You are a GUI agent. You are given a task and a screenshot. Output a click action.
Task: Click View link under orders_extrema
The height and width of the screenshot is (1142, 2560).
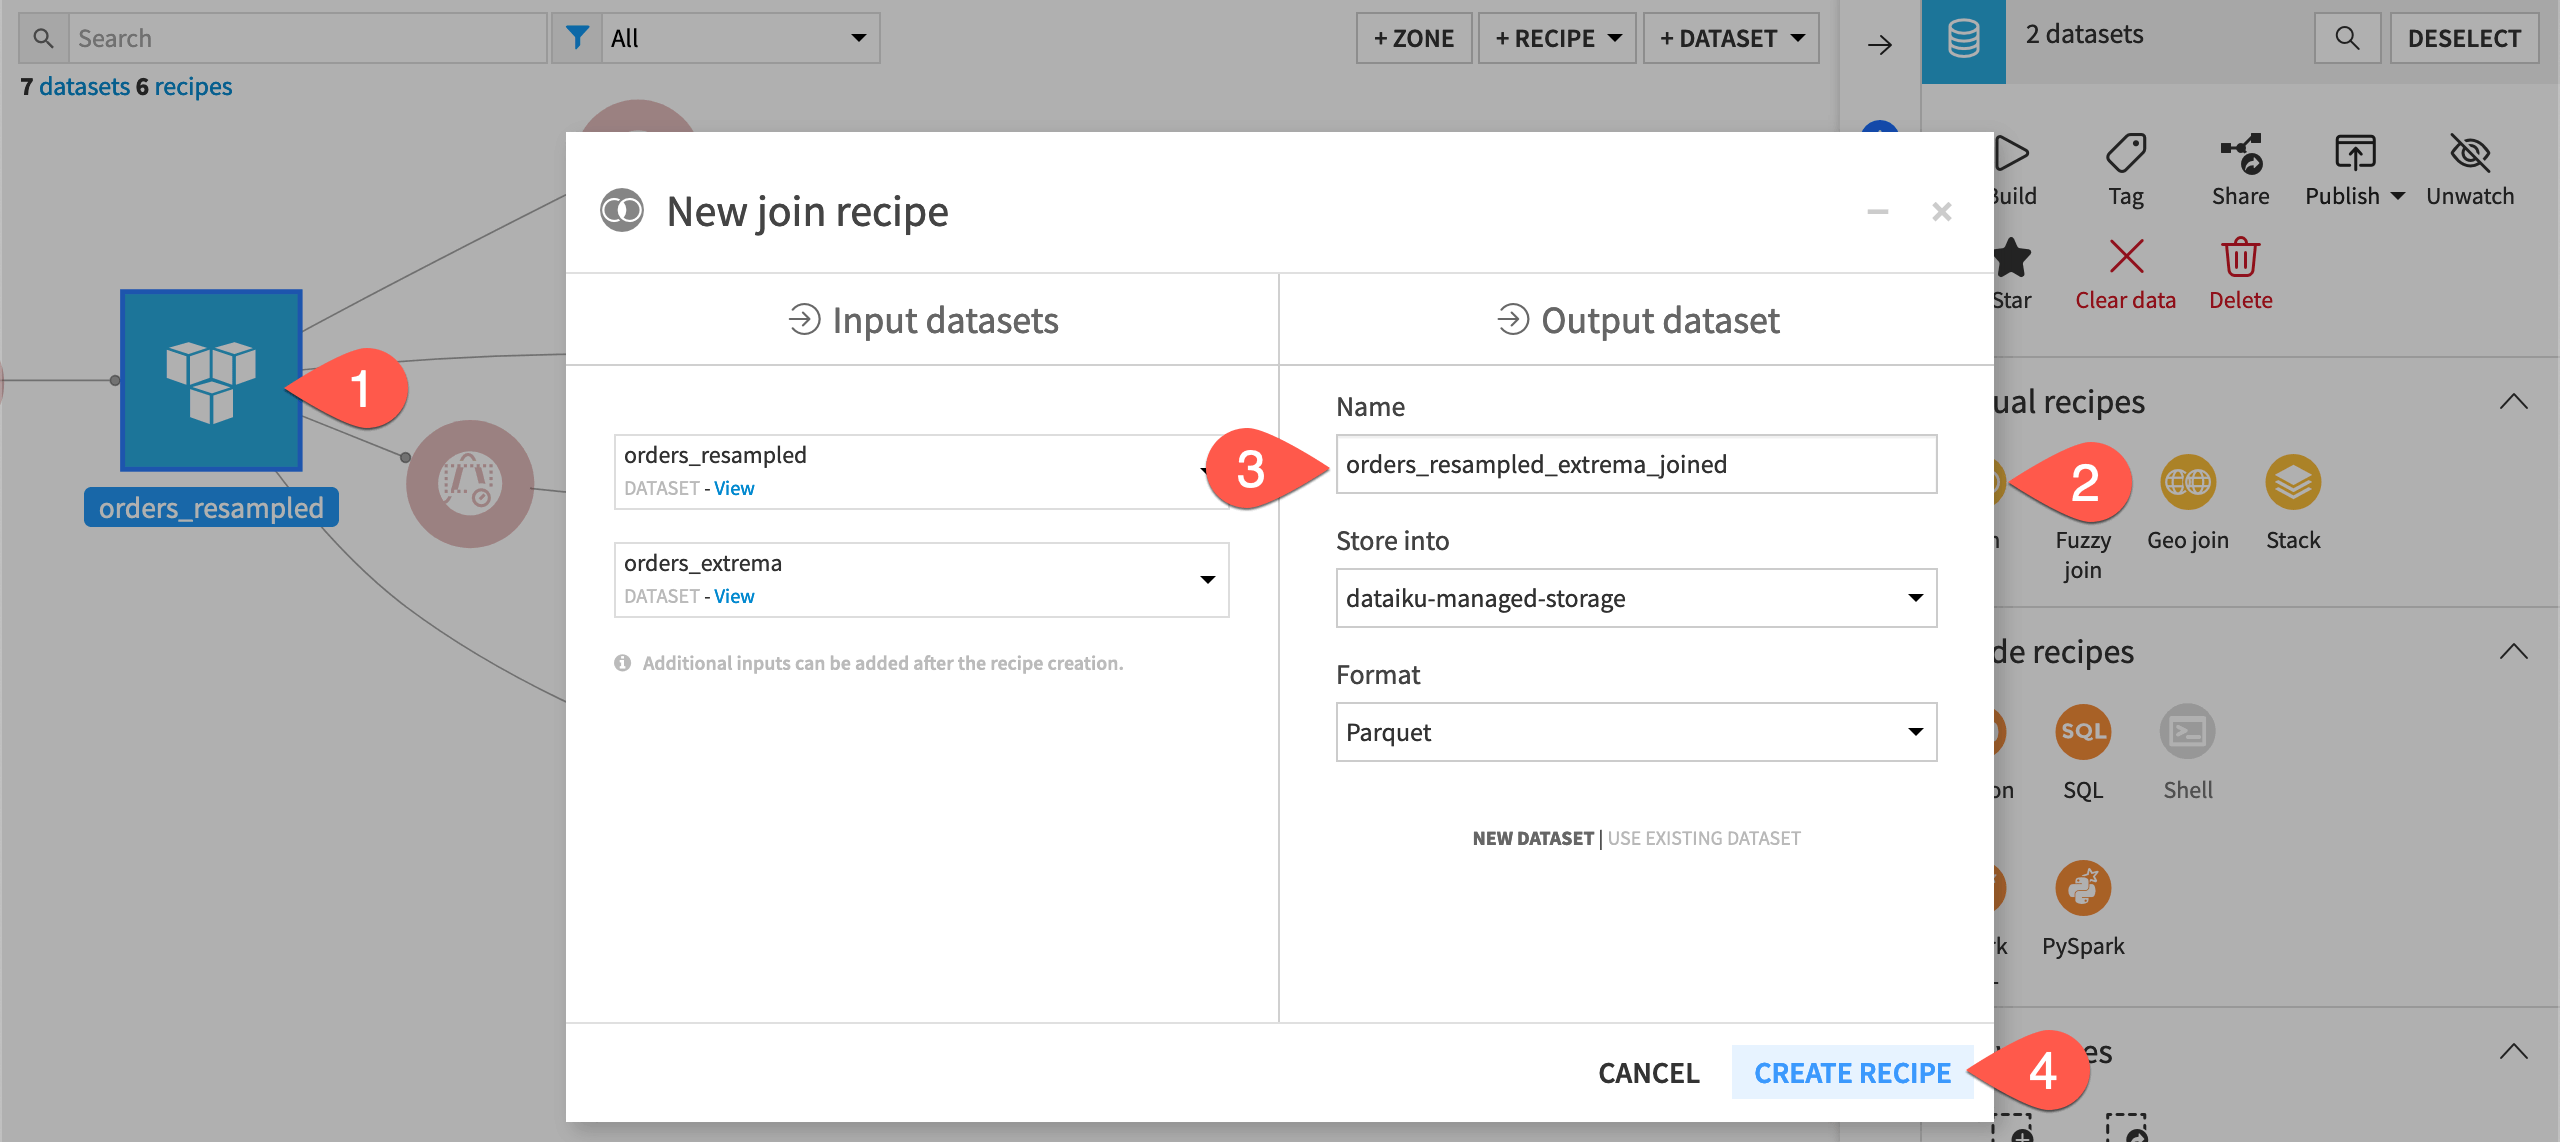734,596
